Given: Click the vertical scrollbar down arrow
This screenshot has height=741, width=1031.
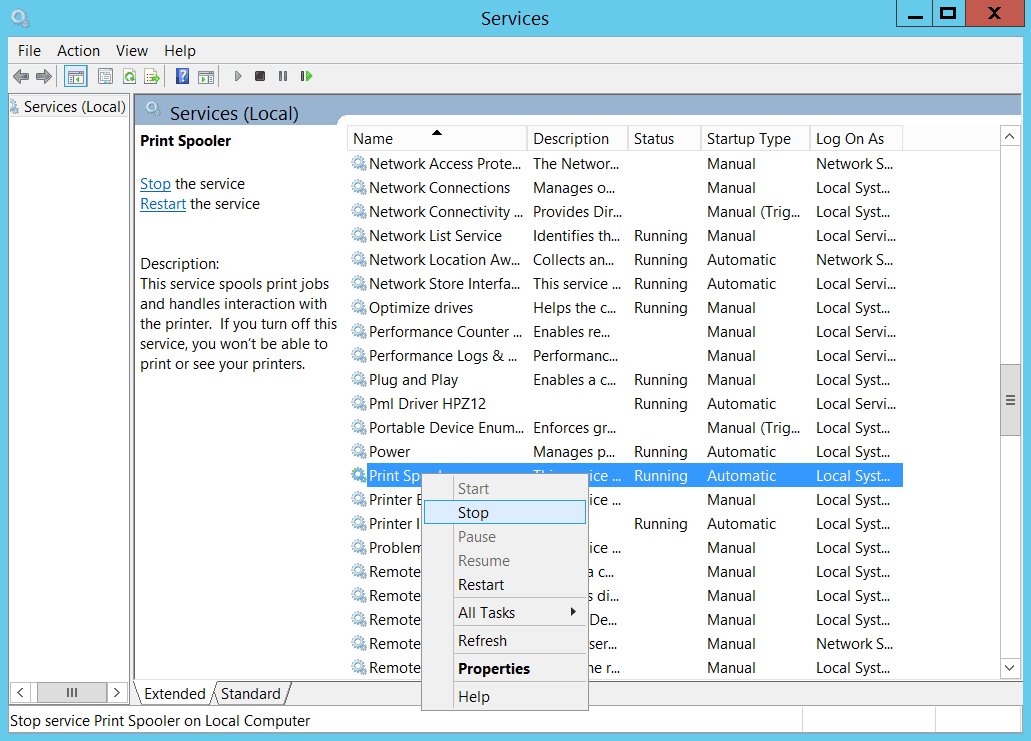Looking at the screenshot, I should (x=1010, y=666).
